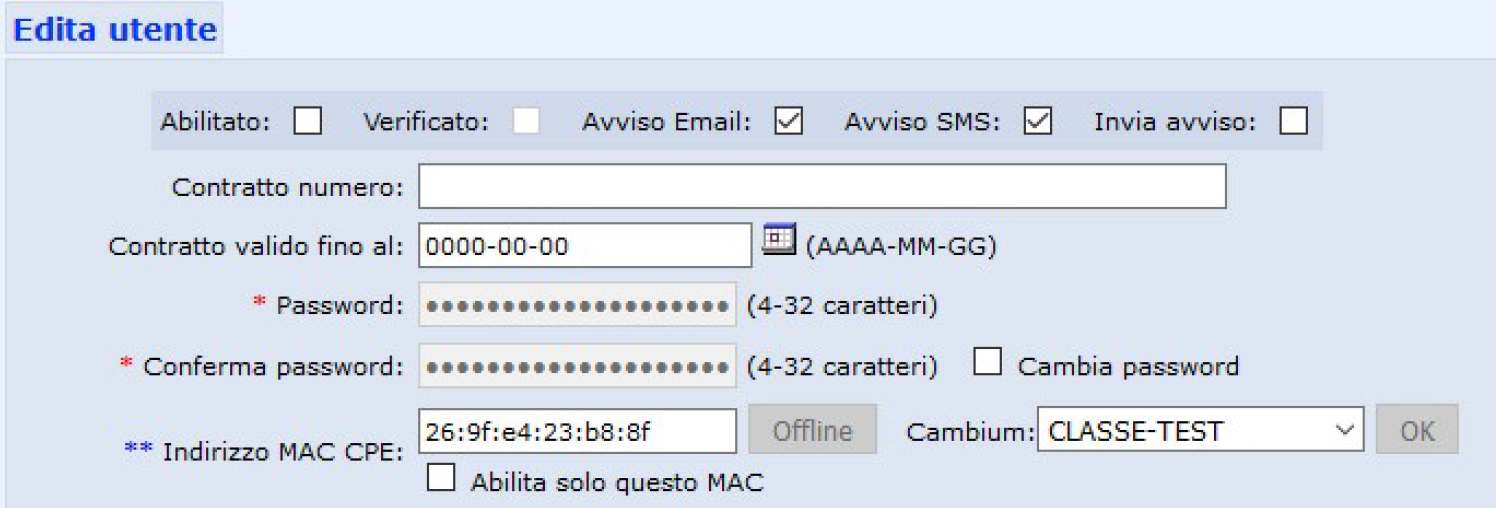Uncheck the Avviso SMS checkbox
The height and width of the screenshot is (508, 1496).
coord(1037,121)
